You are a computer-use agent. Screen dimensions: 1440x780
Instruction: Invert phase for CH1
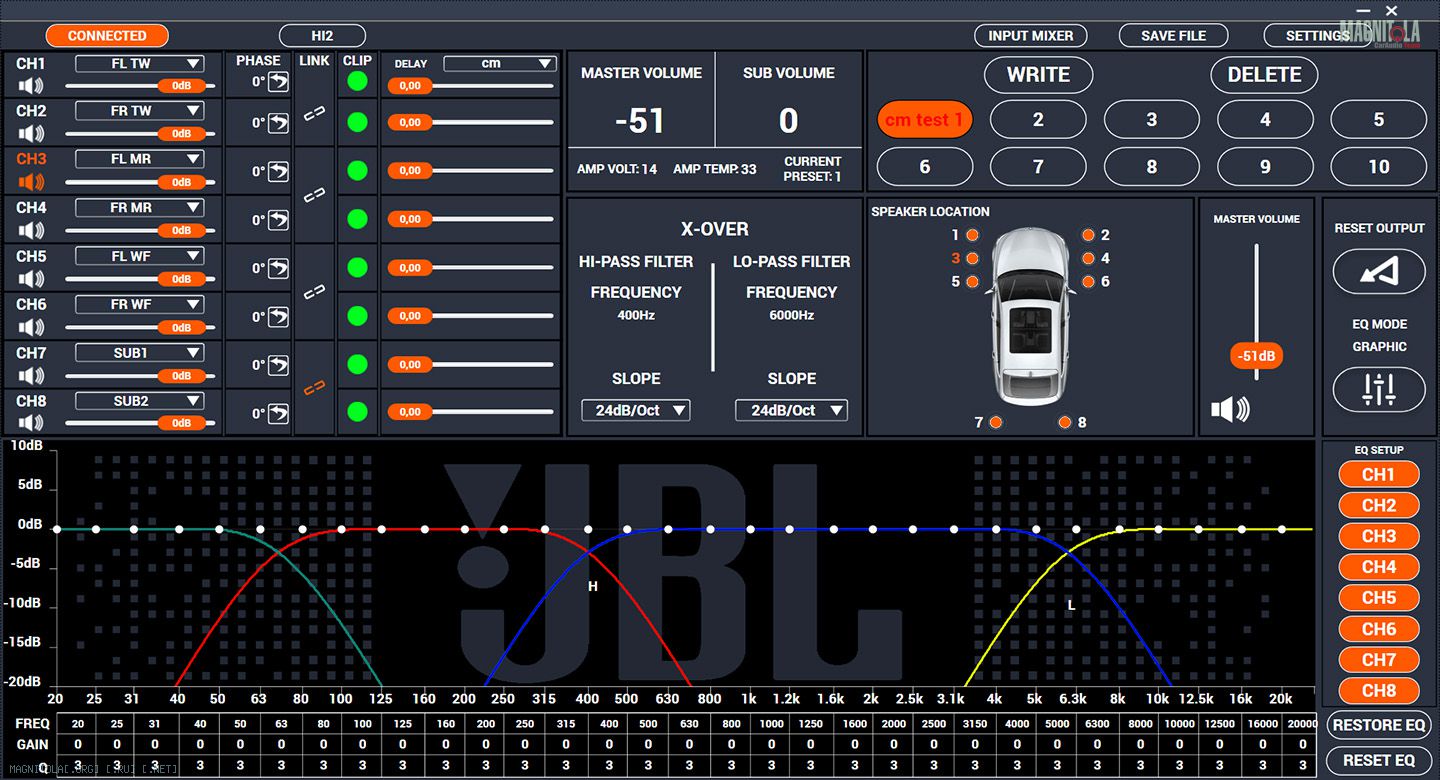point(278,84)
